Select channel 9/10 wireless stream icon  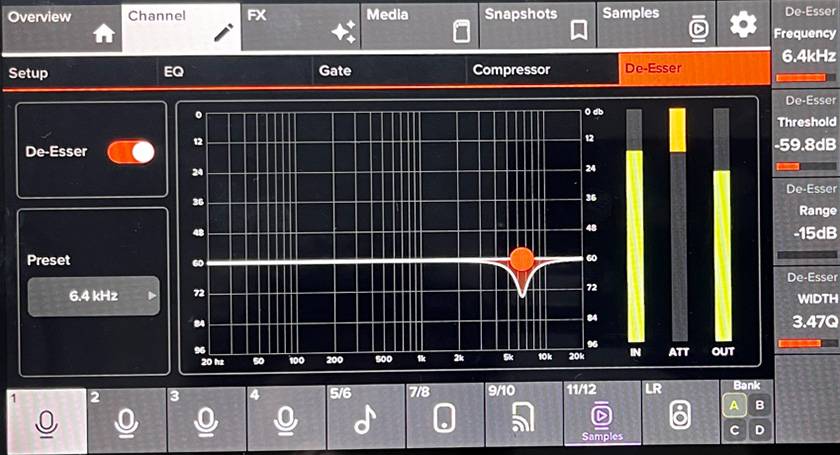(x=524, y=421)
